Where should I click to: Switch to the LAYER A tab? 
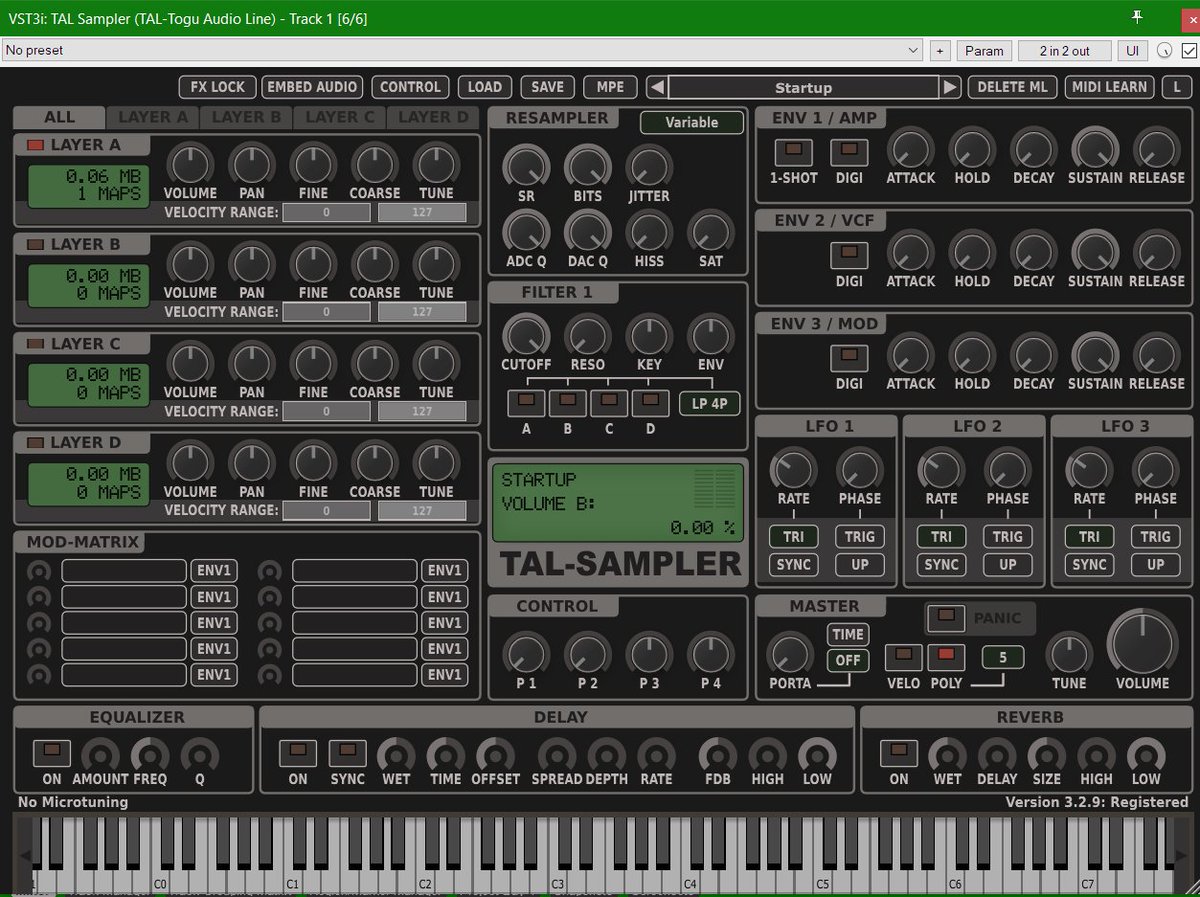(x=153, y=117)
